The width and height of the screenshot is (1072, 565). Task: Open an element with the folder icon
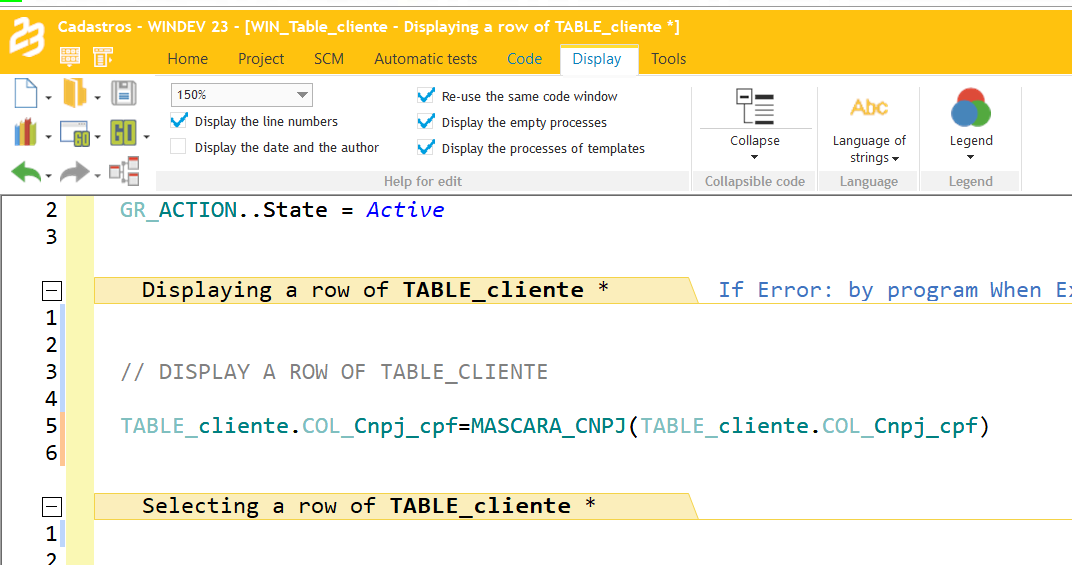[75, 93]
